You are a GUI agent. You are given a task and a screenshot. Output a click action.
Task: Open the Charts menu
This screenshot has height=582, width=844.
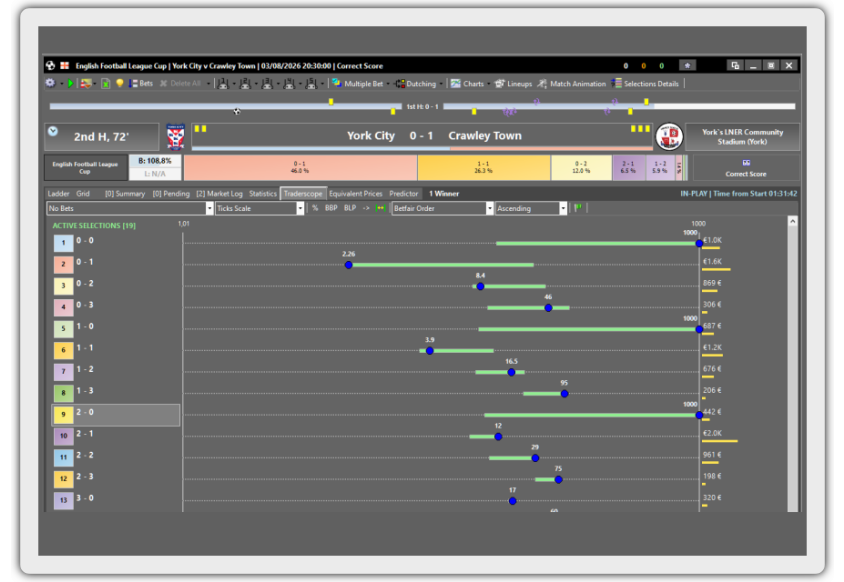tap(467, 83)
